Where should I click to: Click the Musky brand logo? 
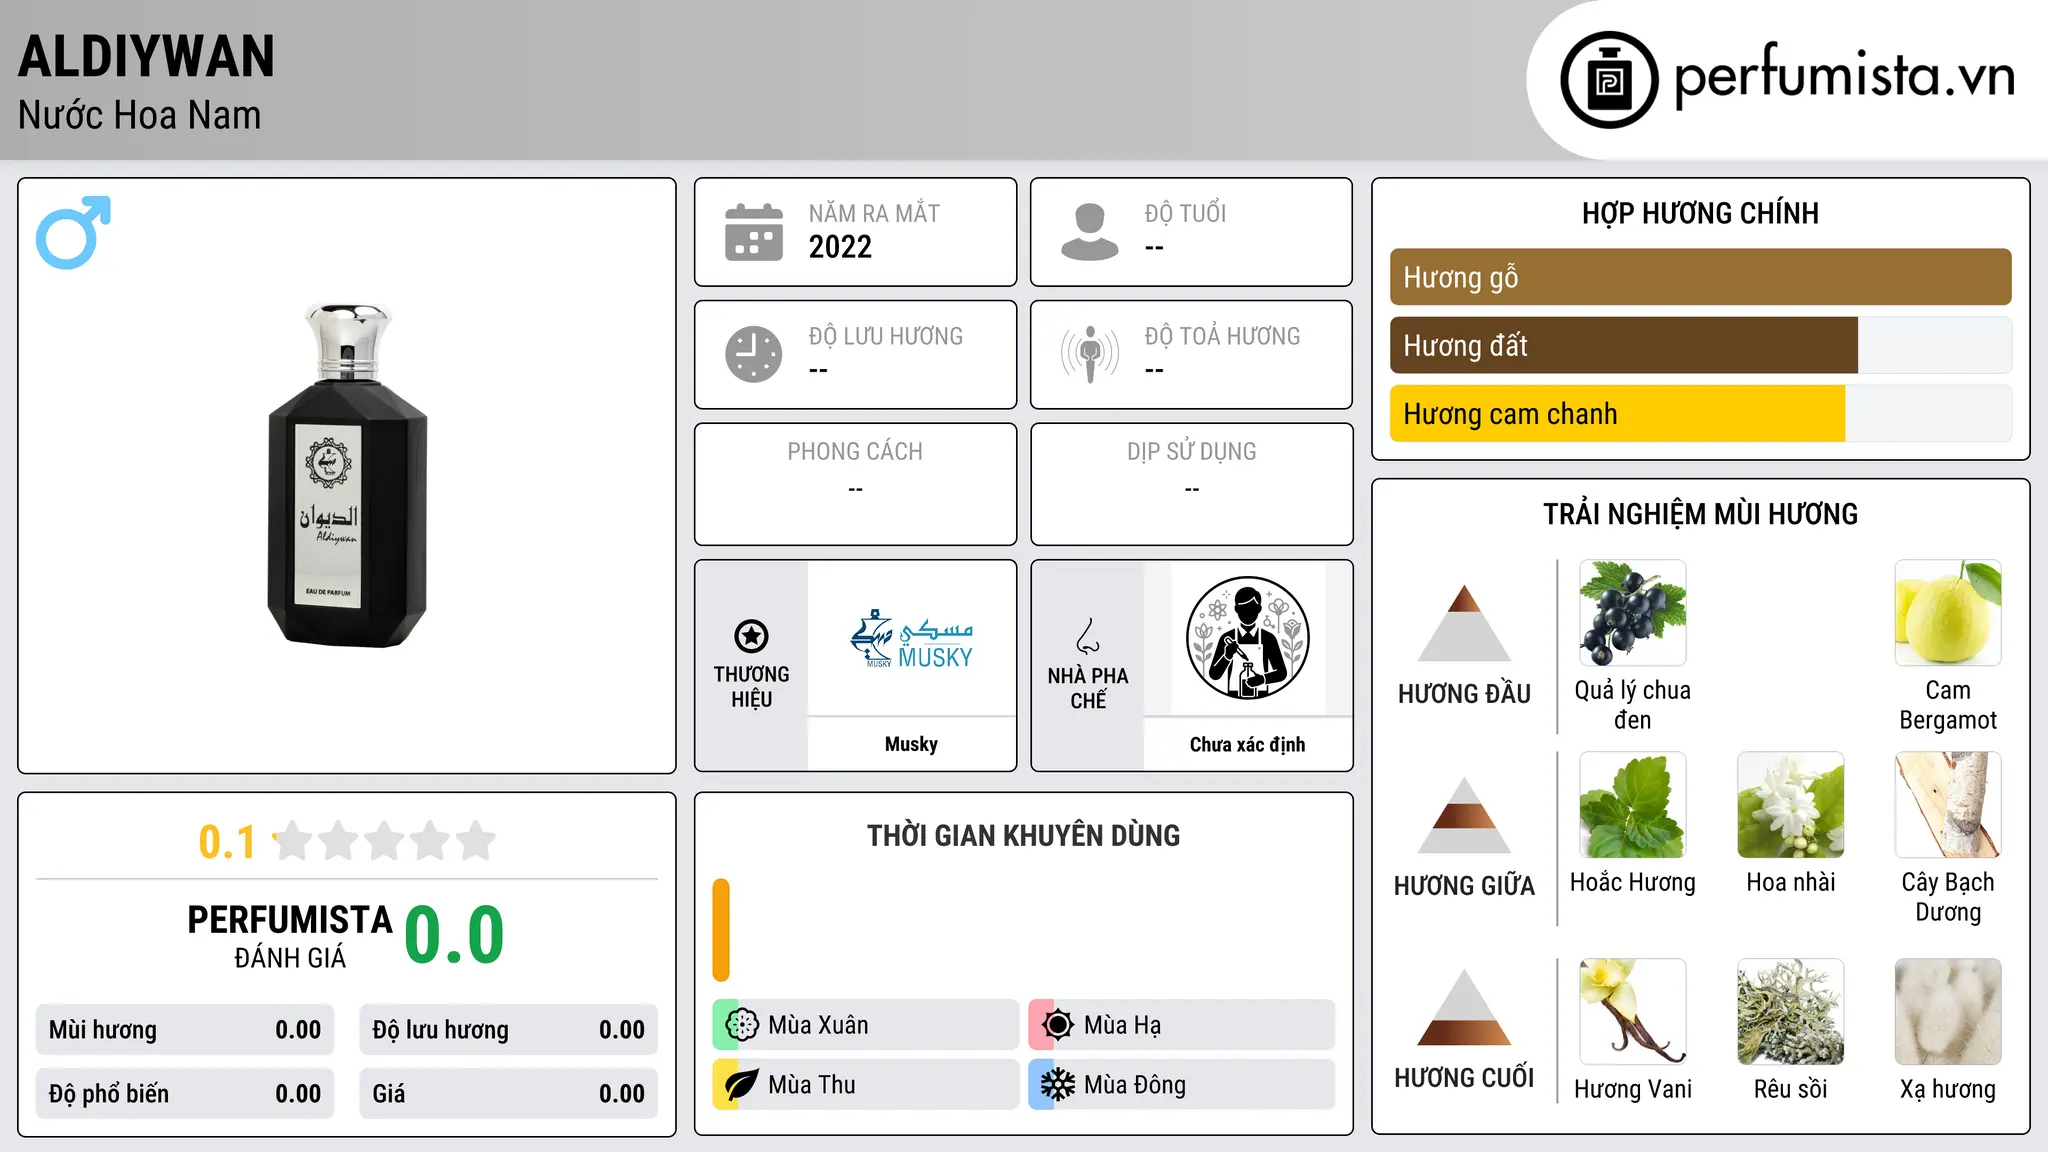click(x=912, y=639)
